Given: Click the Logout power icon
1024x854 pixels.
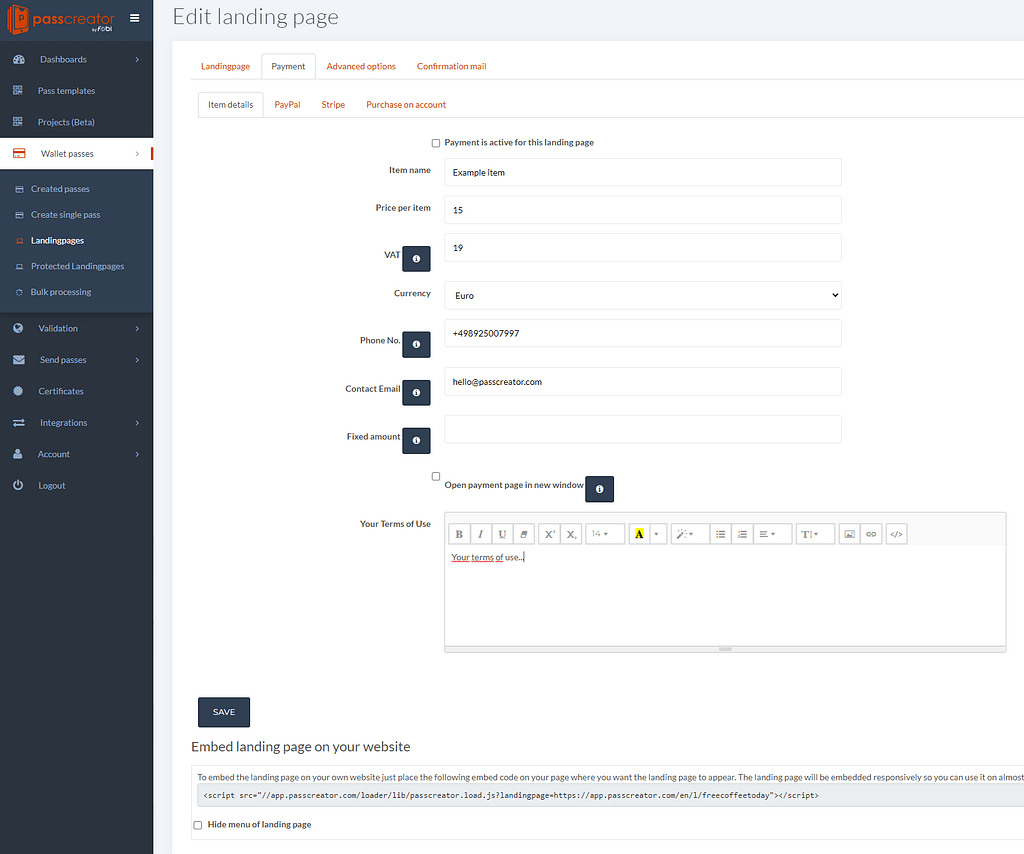Looking at the screenshot, I should coord(18,485).
